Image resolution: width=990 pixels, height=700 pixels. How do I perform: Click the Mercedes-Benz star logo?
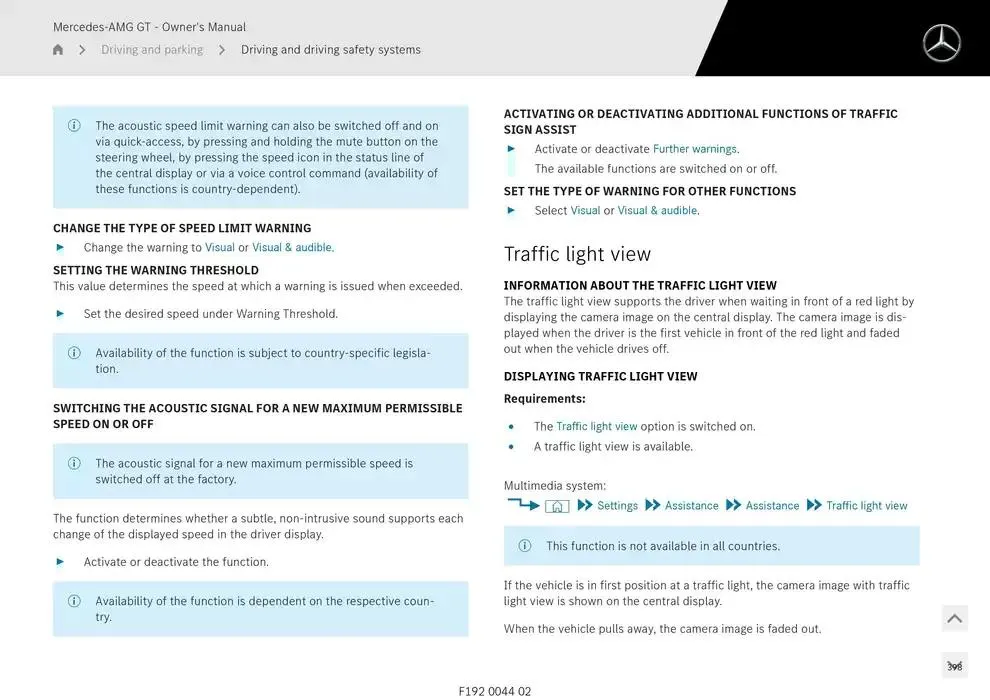pos(941,43)
